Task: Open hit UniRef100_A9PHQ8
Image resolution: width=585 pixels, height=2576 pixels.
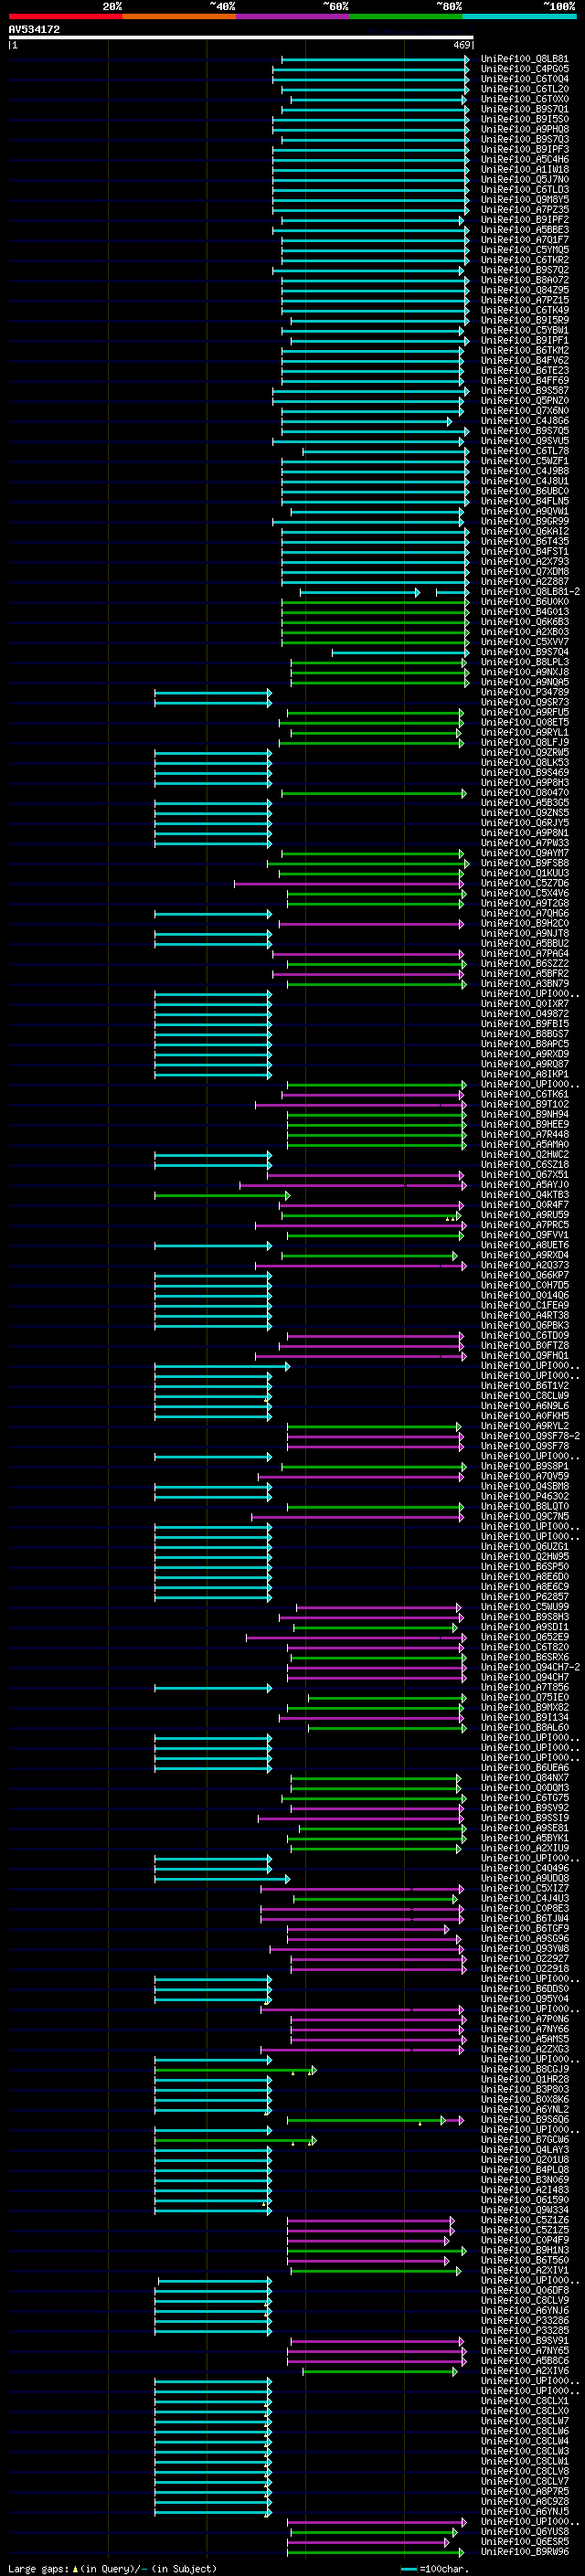Action: coord(525,129)
